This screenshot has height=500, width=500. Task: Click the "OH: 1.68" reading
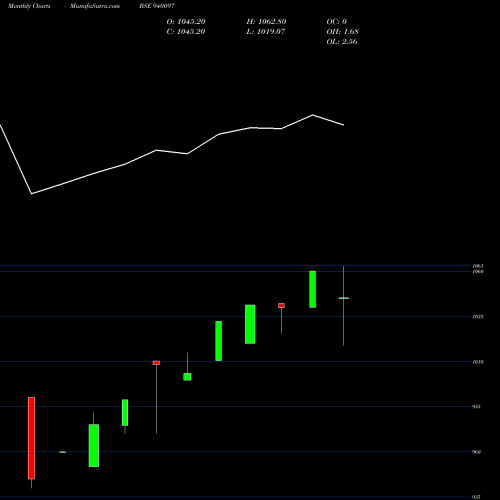(343, 32)
